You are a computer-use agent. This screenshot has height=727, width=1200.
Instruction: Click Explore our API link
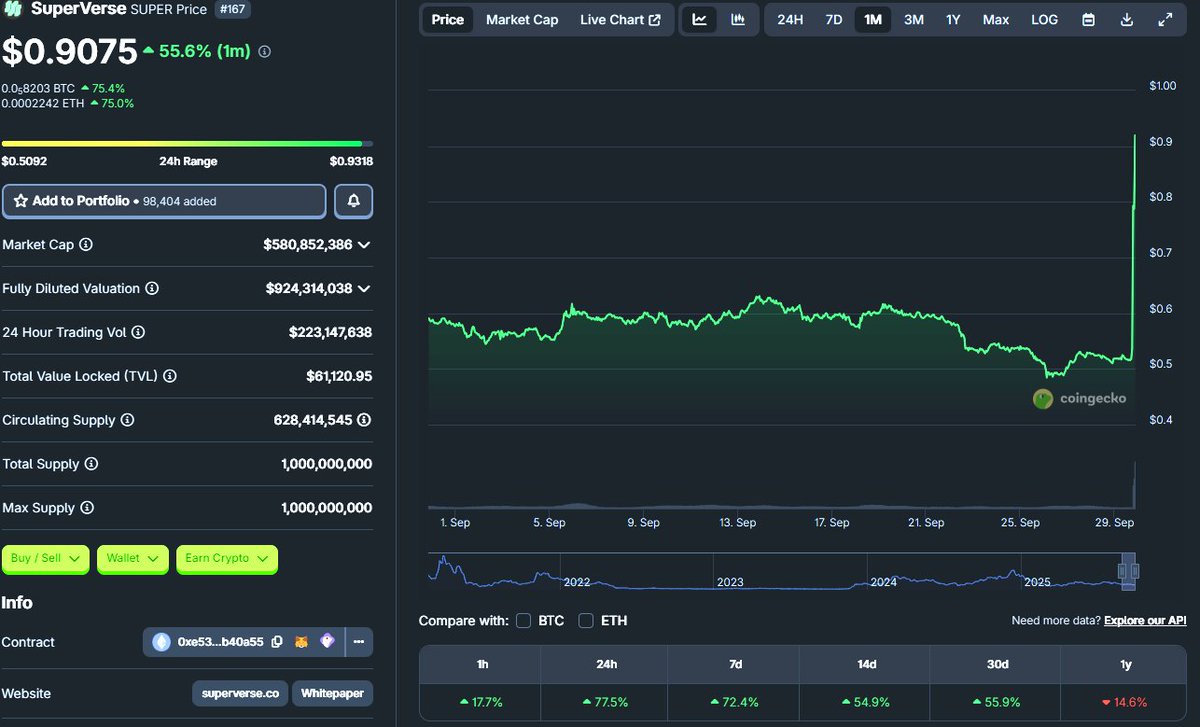coord(1145,621)
